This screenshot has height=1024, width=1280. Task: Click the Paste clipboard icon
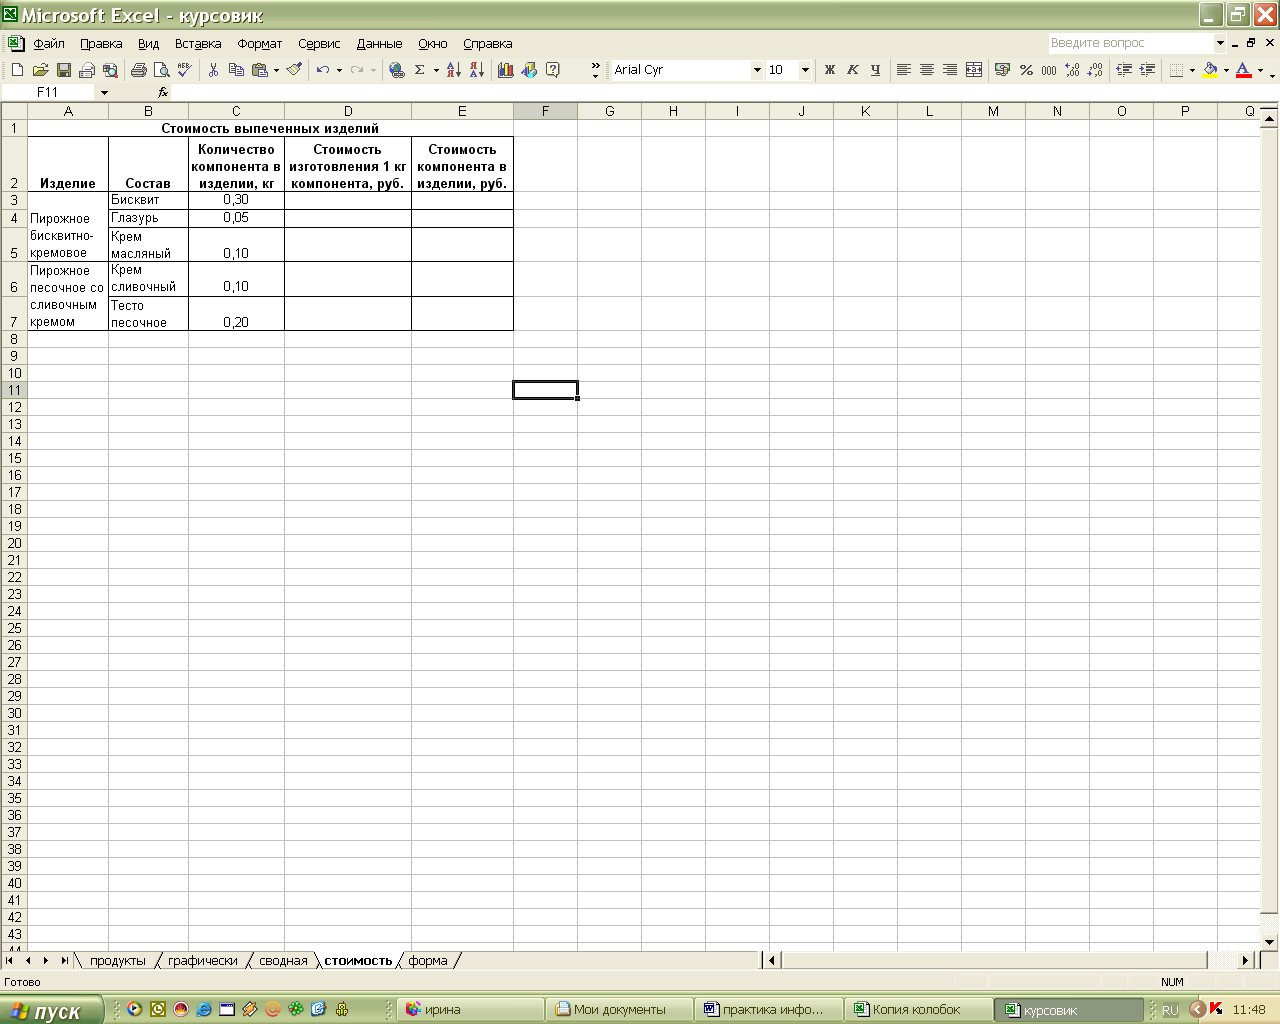point(260,70)
